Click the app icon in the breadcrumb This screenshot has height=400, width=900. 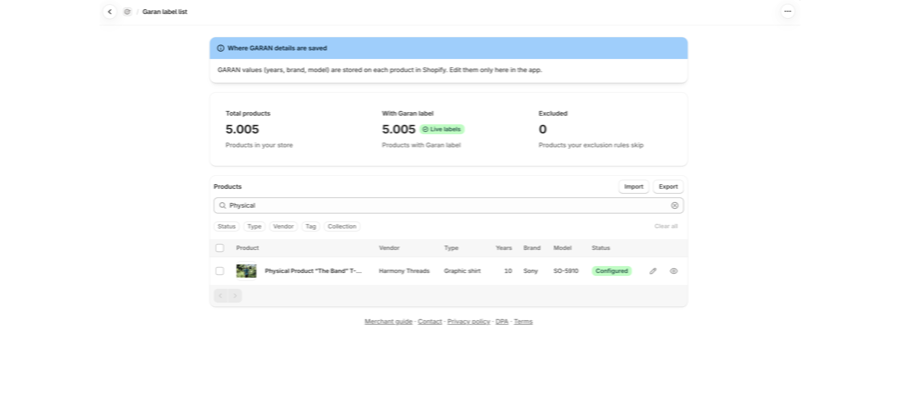[x=127, y=11]
